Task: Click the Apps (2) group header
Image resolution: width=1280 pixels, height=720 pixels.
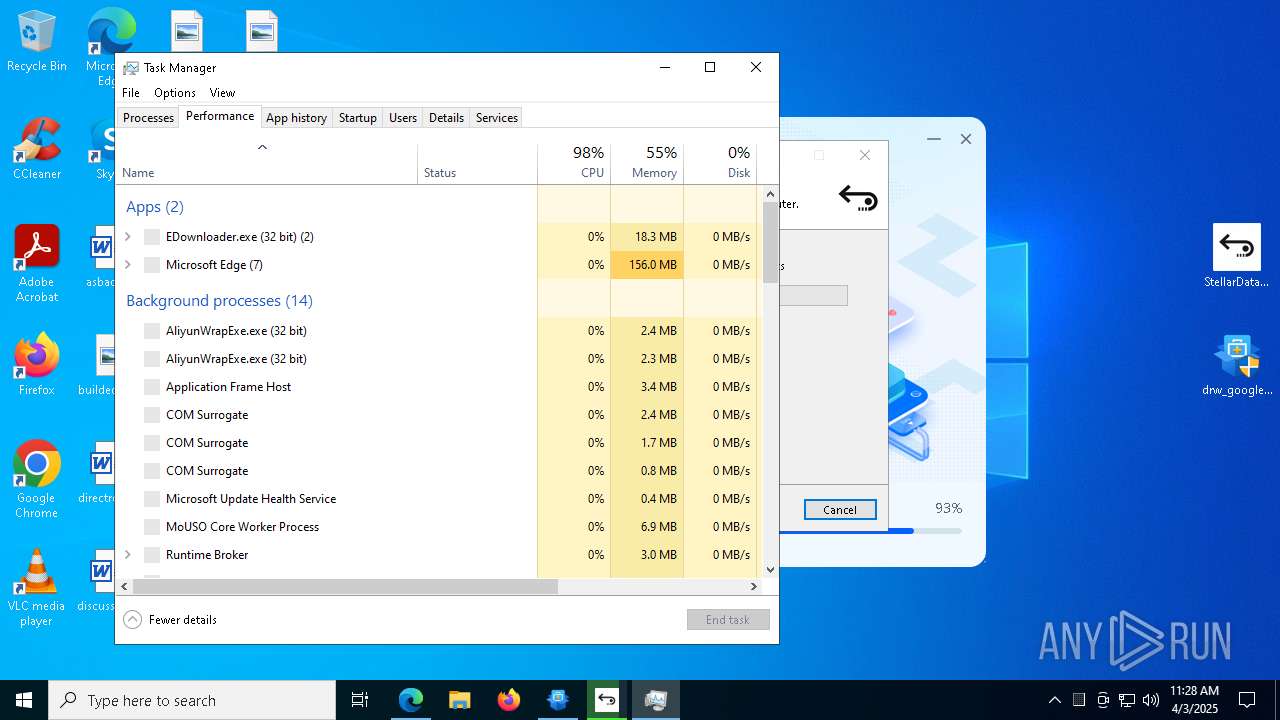Action: [155, 207]
